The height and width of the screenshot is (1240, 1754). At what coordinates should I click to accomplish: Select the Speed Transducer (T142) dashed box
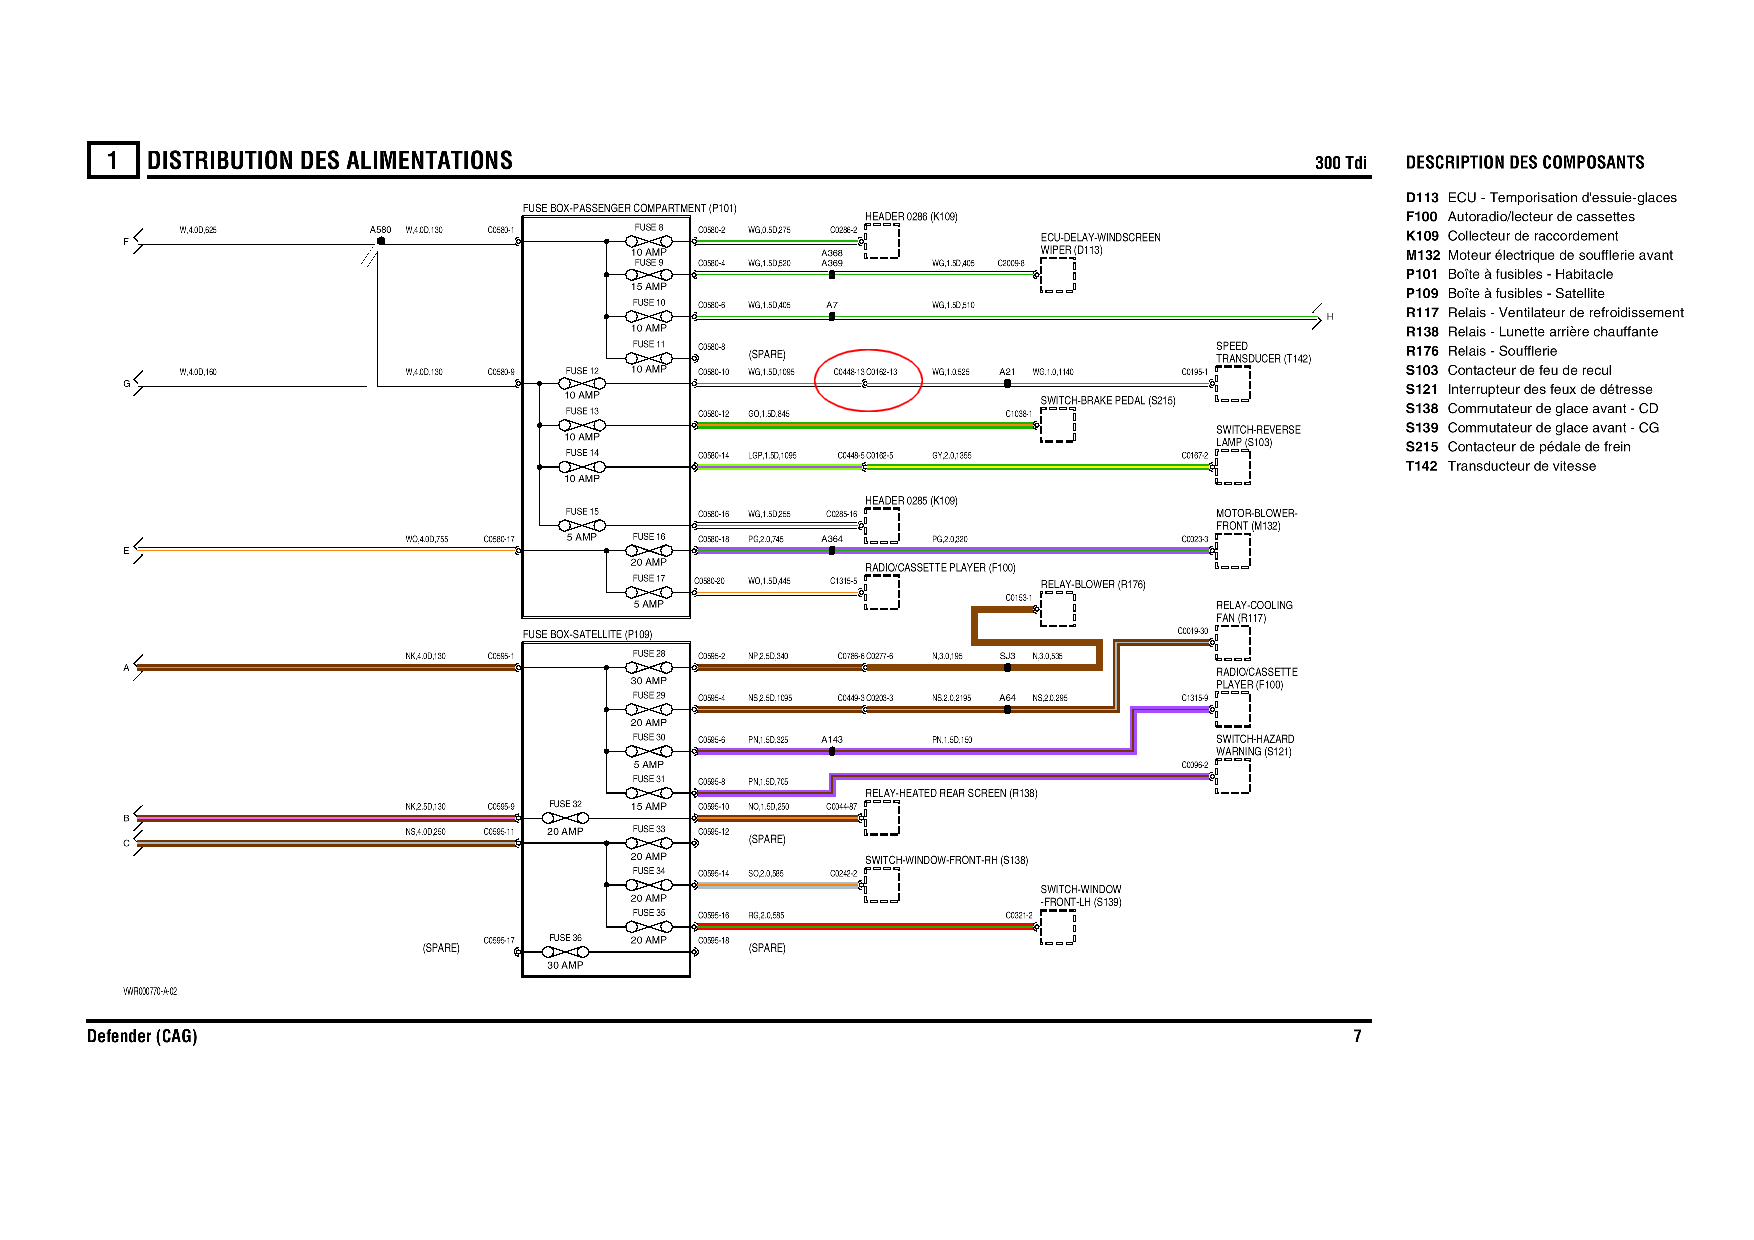click(x=1232, y=383)
